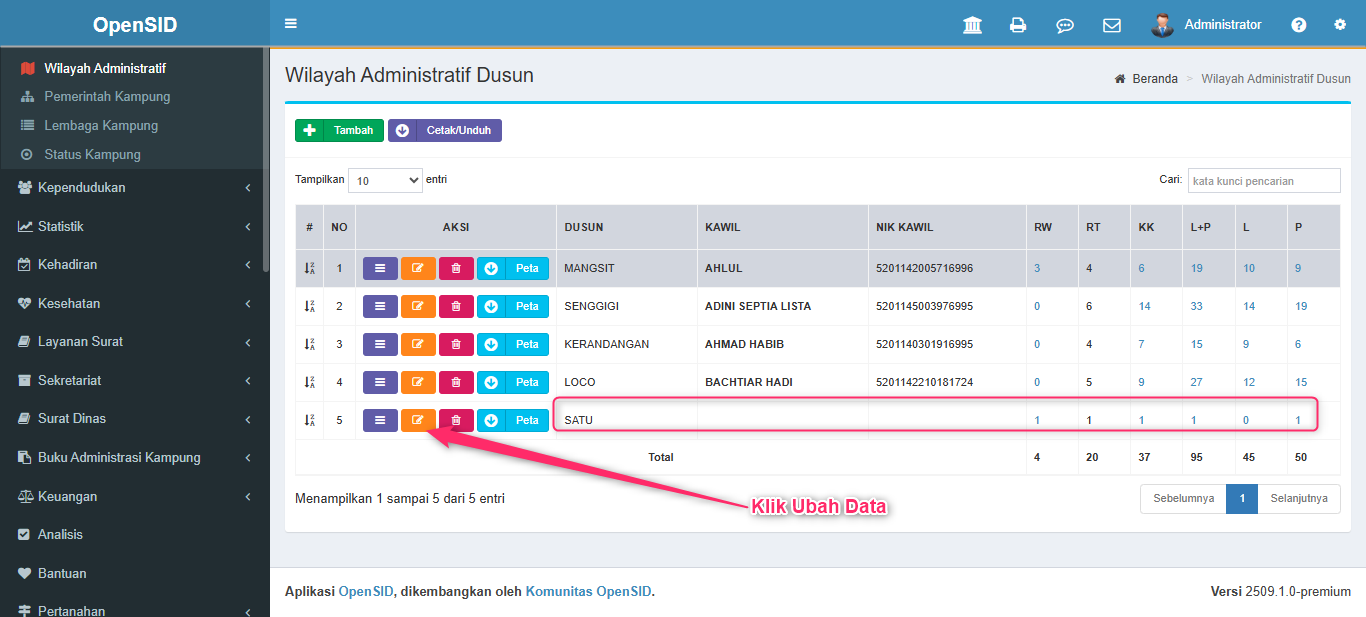Click the printer icon in top bar
Viewport: 1366px width, 617px height.
coord(1018,25)
